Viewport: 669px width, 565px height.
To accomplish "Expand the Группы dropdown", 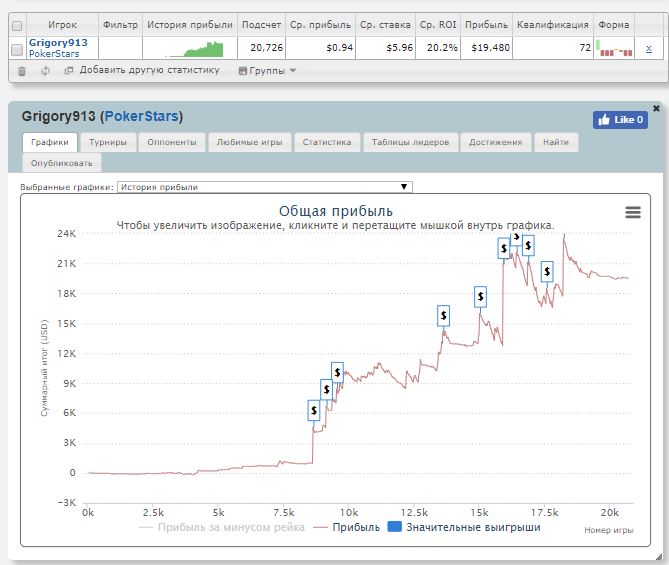I will 267,71.
